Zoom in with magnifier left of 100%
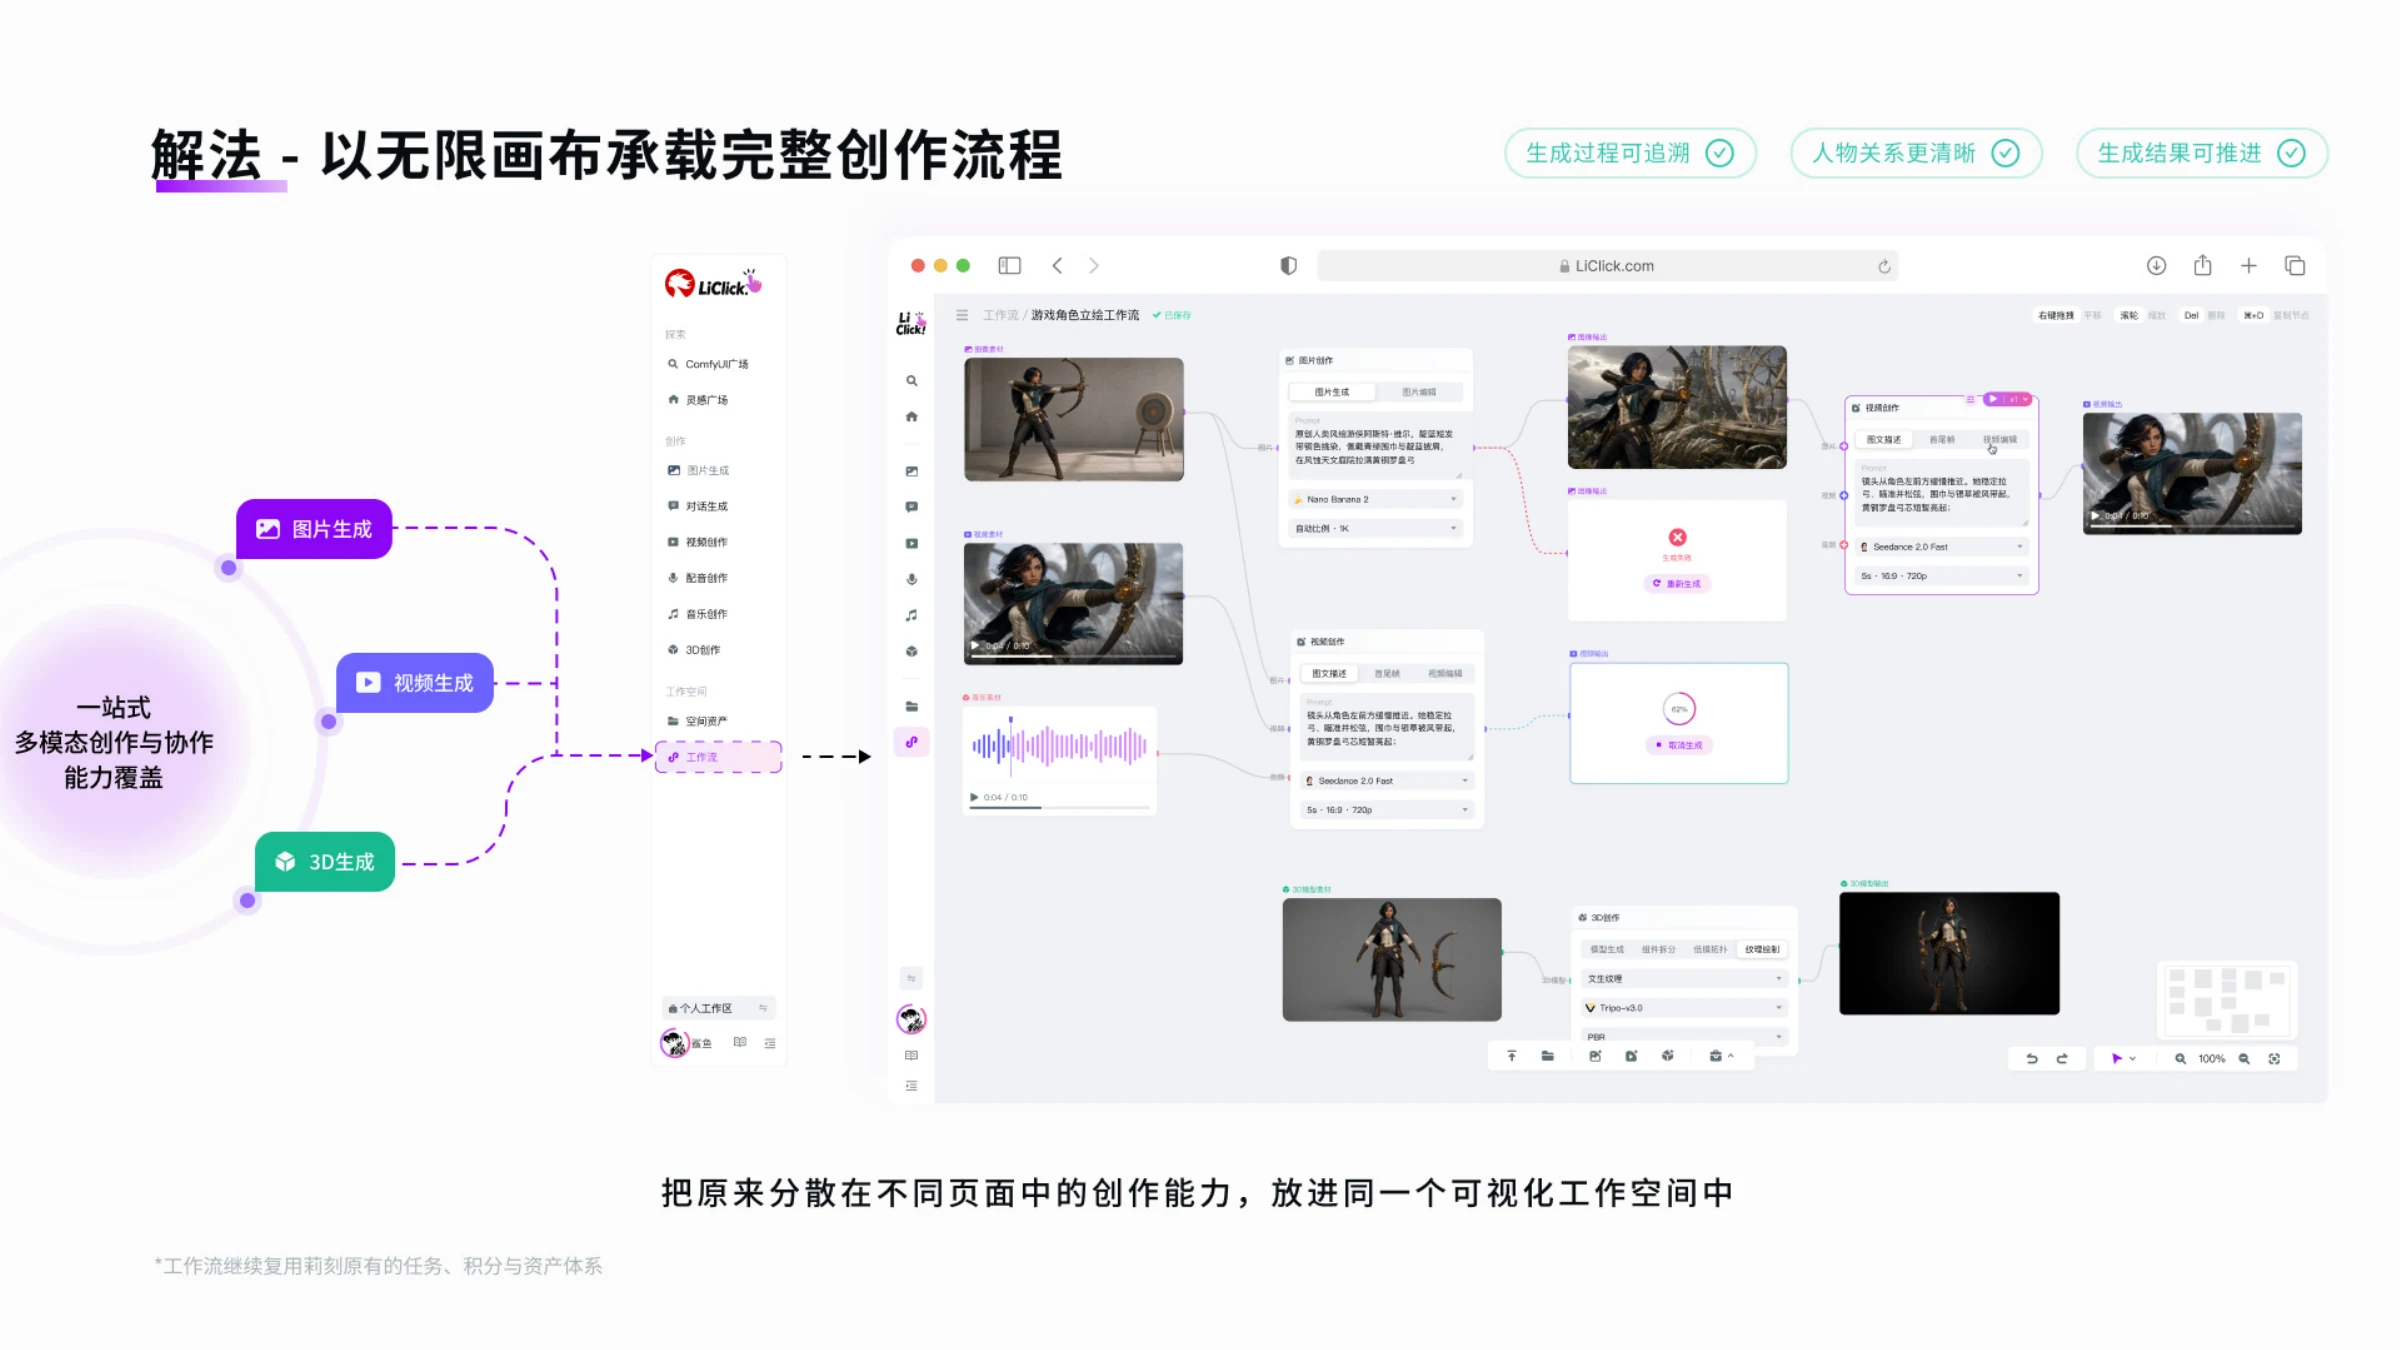Image resolution: width=2400 pixels, height=1350 pixels. [x=2180, y=1059]
